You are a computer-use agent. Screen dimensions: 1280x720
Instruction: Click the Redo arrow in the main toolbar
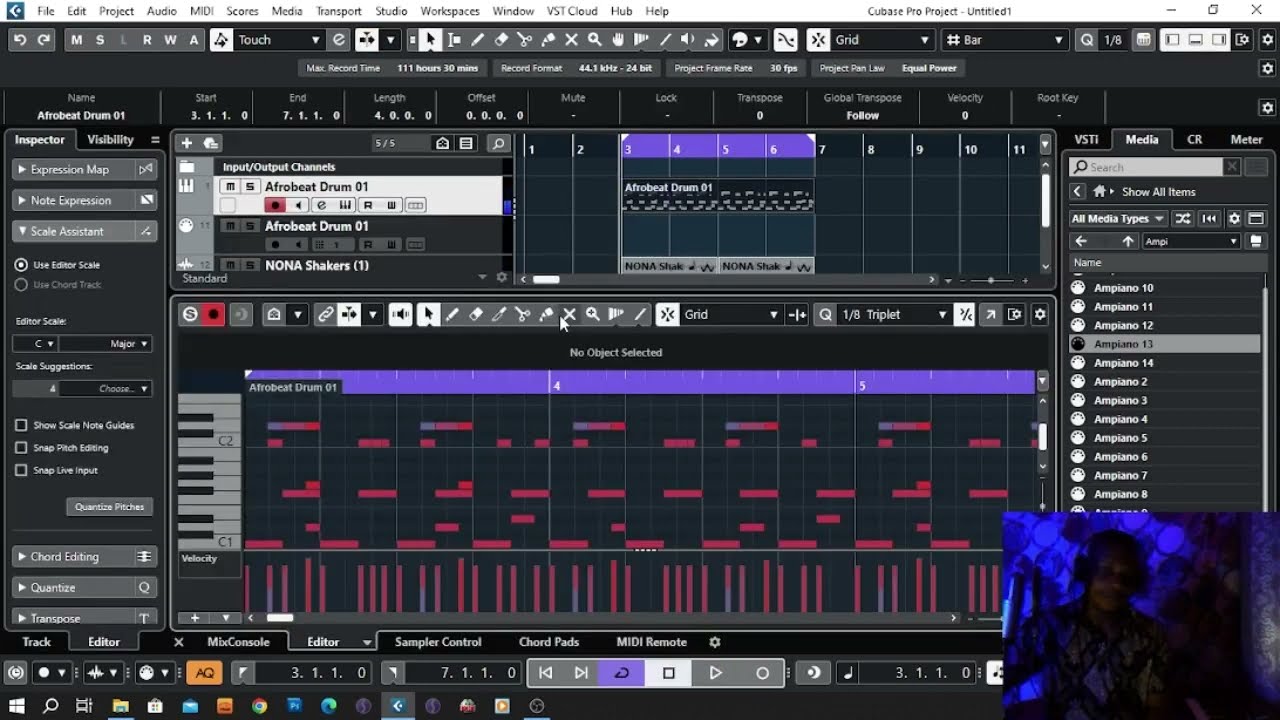(x=43, y=40)
